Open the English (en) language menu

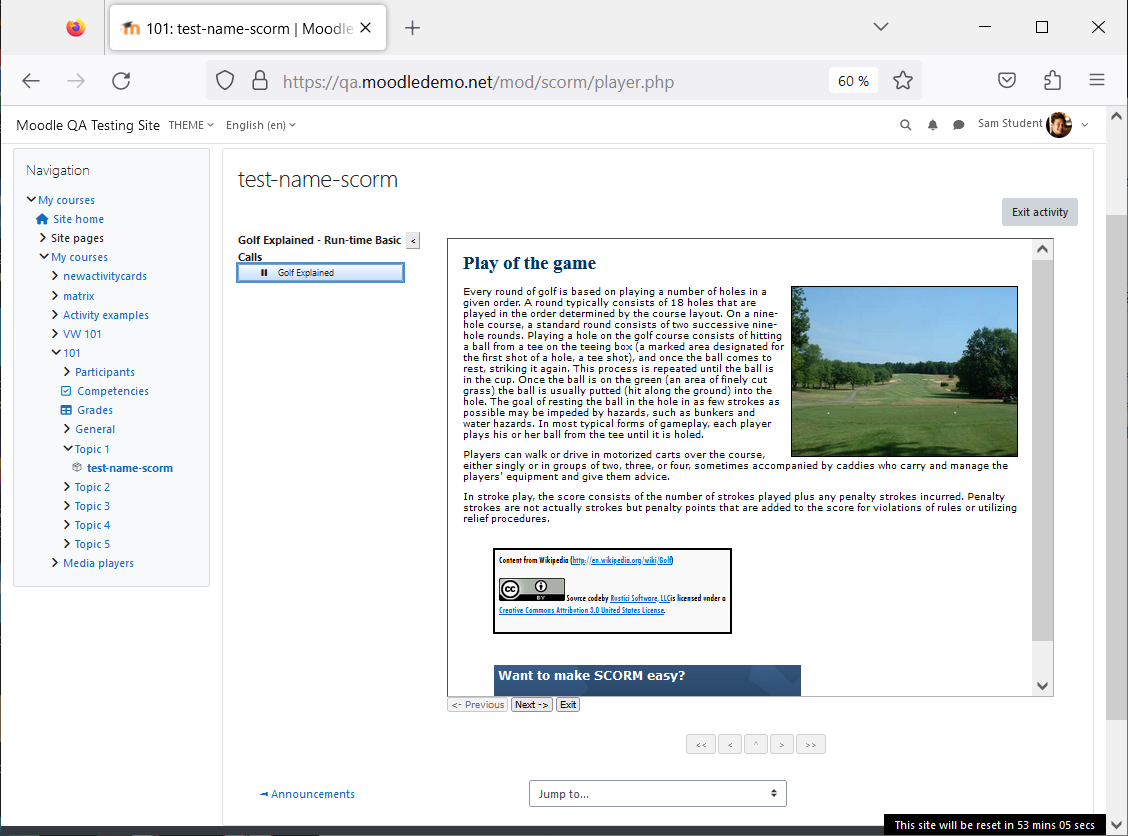click(x=260, y=125)
